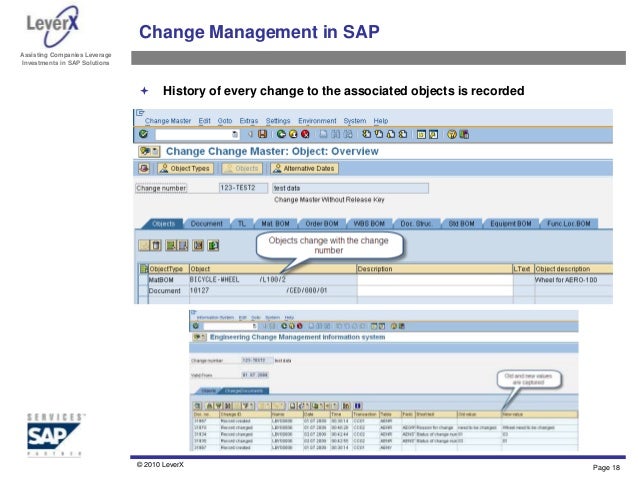Open the Settings menu
Viewport: 638px width, 479px height.
278,121
